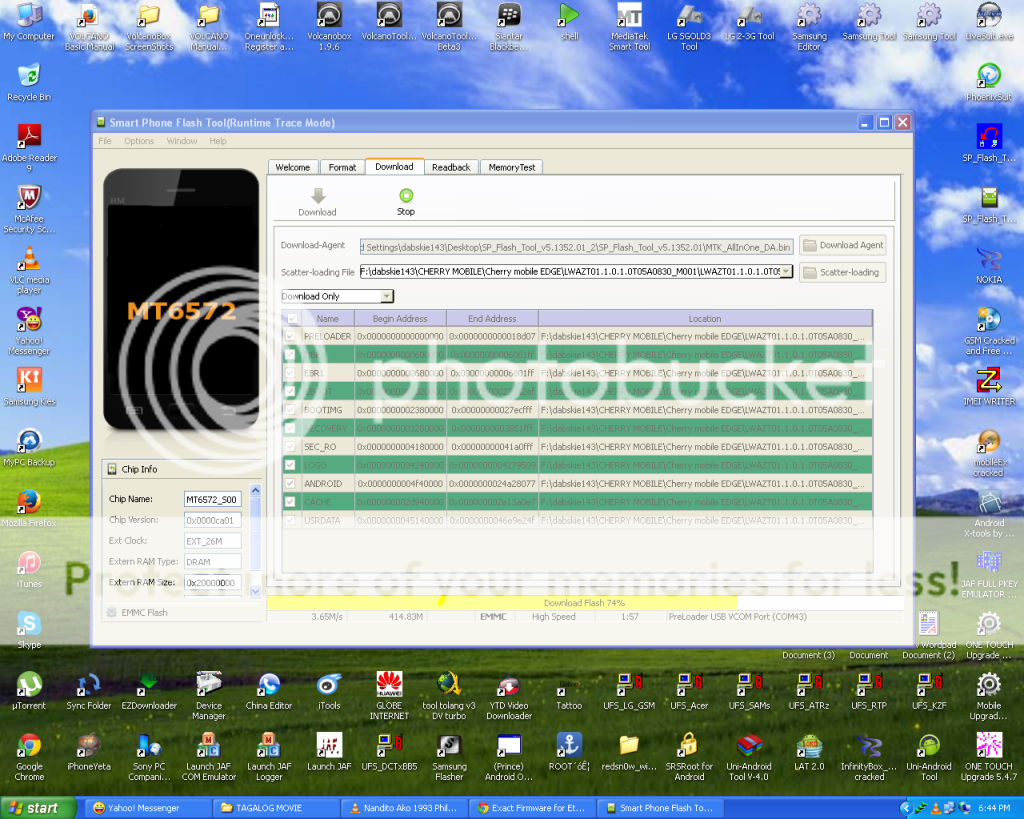
Task: Launch Samsung Flasher desktop icon
Action: (x=449, y=746)
